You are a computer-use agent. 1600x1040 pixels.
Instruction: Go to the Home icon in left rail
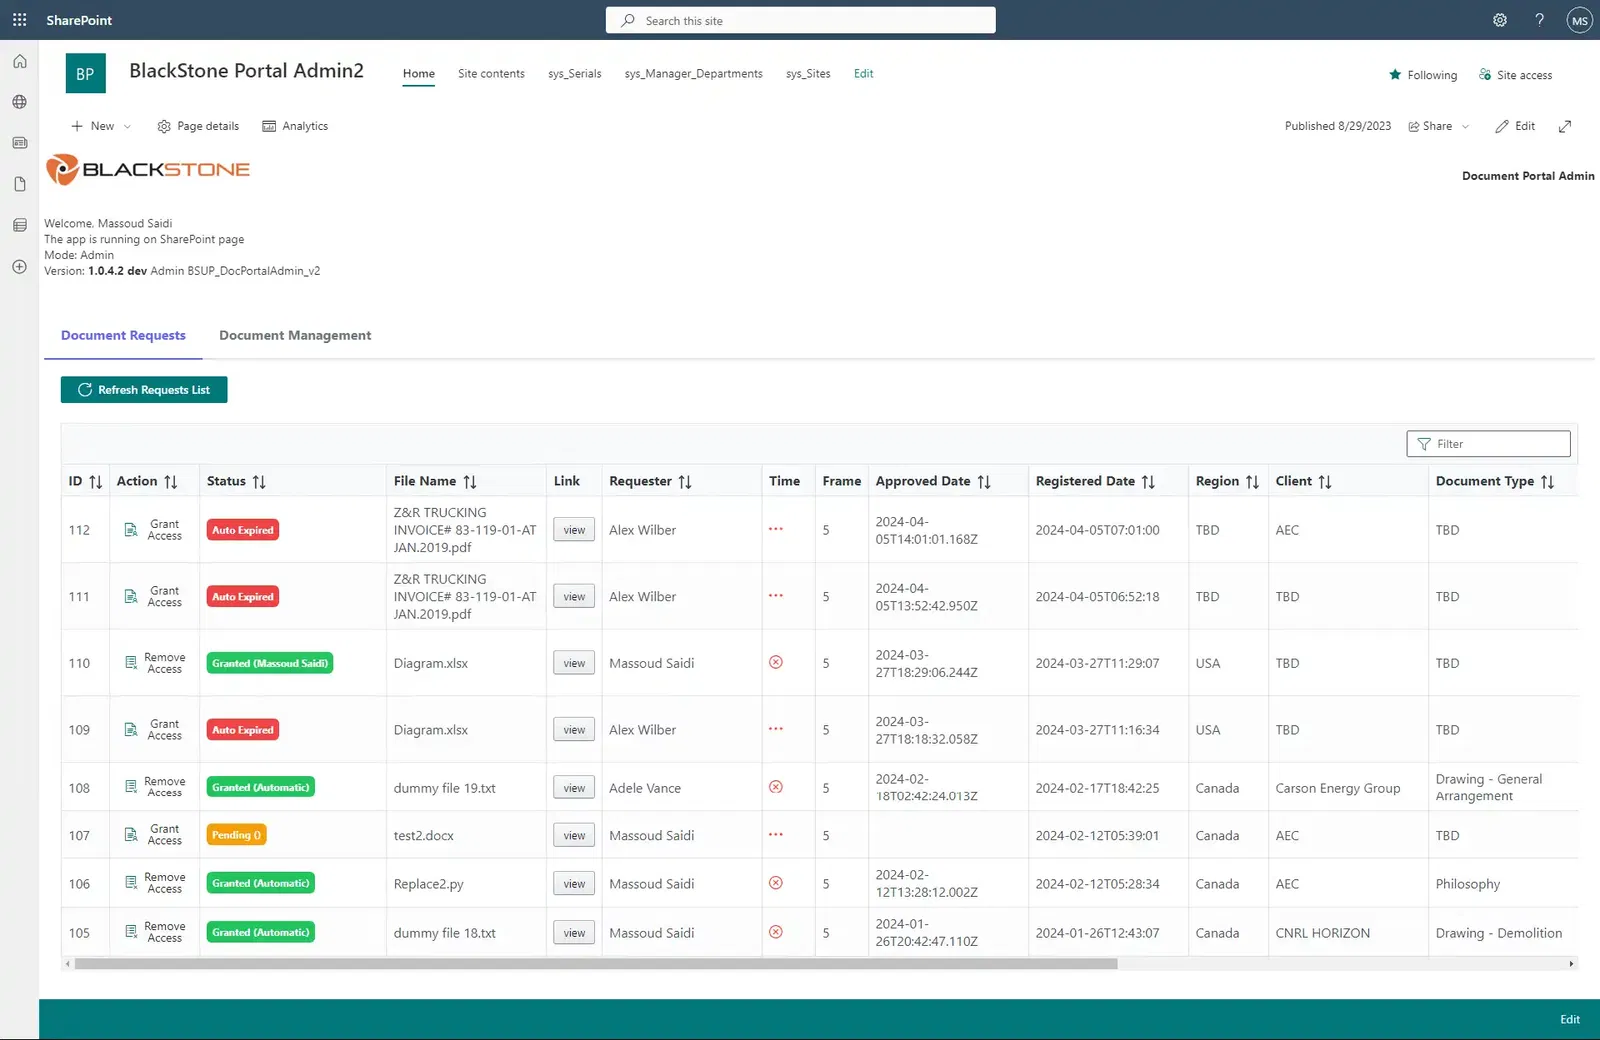[19, 61]
